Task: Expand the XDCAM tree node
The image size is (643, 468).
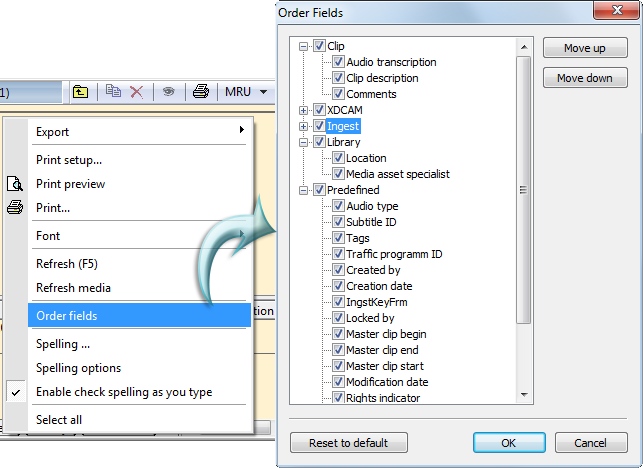Action: (x=303, y=110)
